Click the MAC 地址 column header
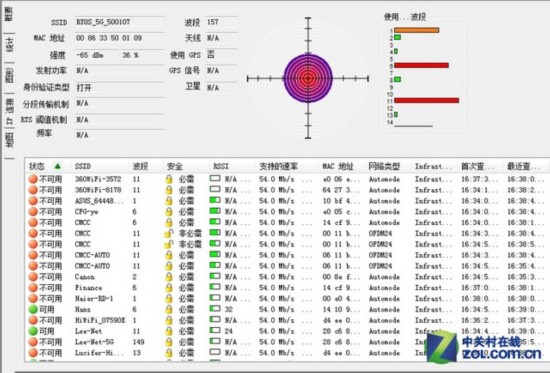The width and height of the screenshot is (550, 373). pos(338,166)
